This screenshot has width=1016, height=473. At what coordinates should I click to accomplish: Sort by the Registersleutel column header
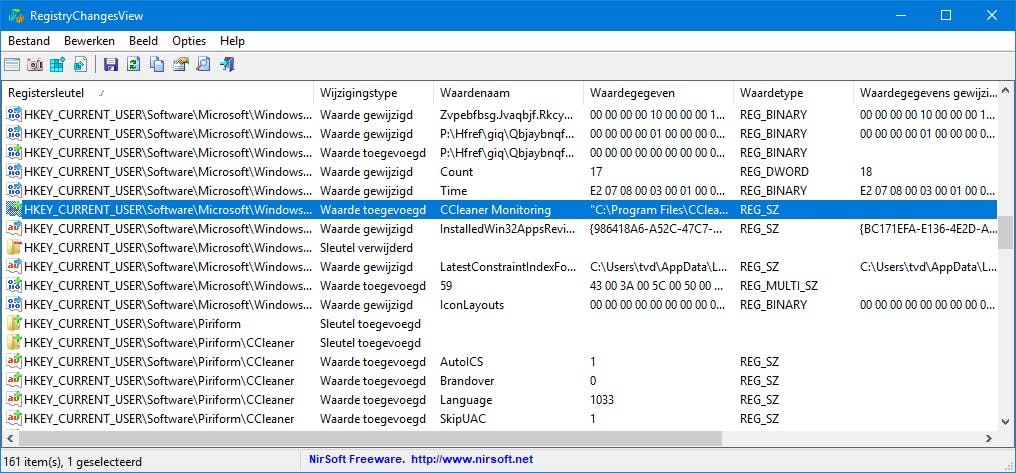point(157,93)
